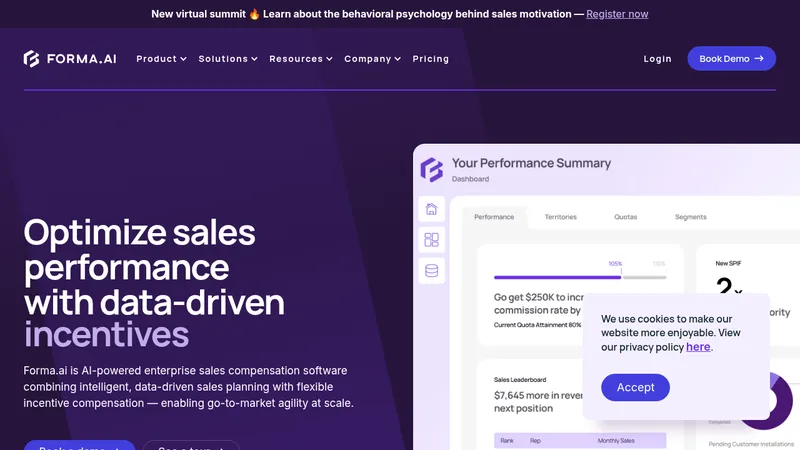Click the 'Sales Leaderboard' label
The height and width of the screenshot is (450, 800).
[520, 380]
